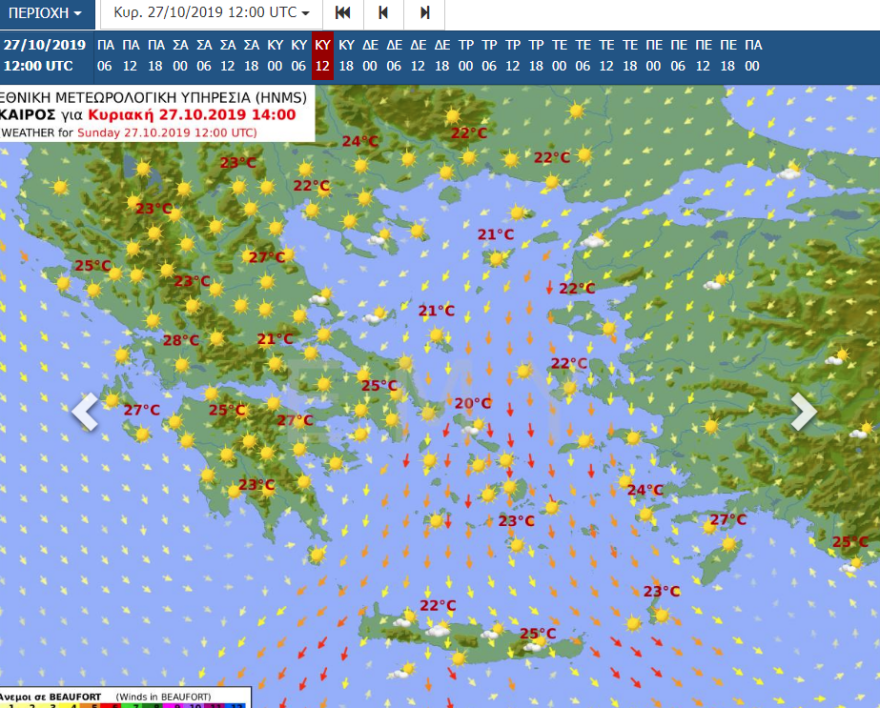The image size is (880, 708).
Task: Select the ΠΑ 06 timestep
Action: click(105, 57)
